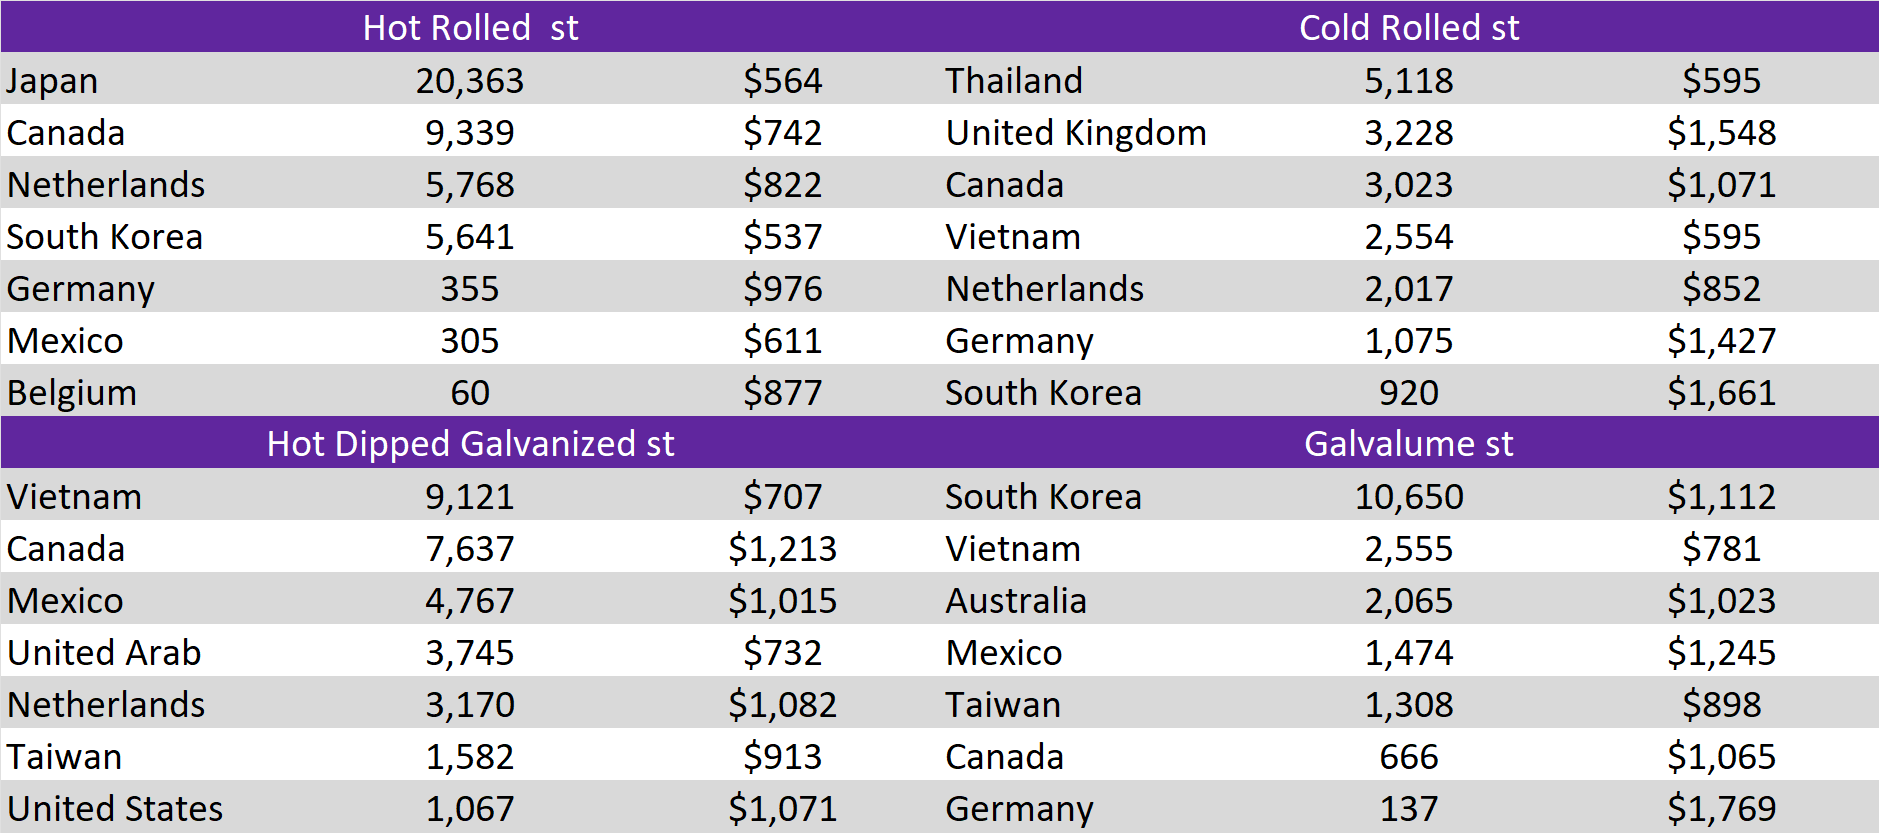
Task: Click the 9,121 Vietnam volume cell
Action: coord(470,496)
